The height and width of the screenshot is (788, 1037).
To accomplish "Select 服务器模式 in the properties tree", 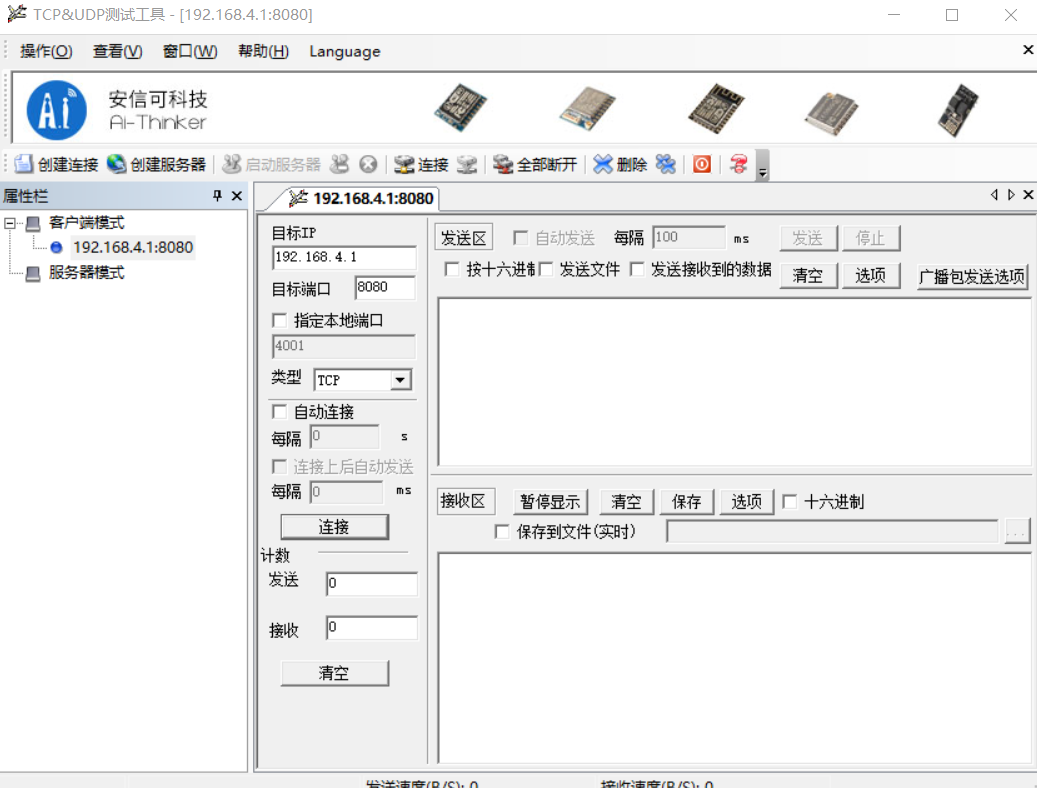I will point(86,273).
